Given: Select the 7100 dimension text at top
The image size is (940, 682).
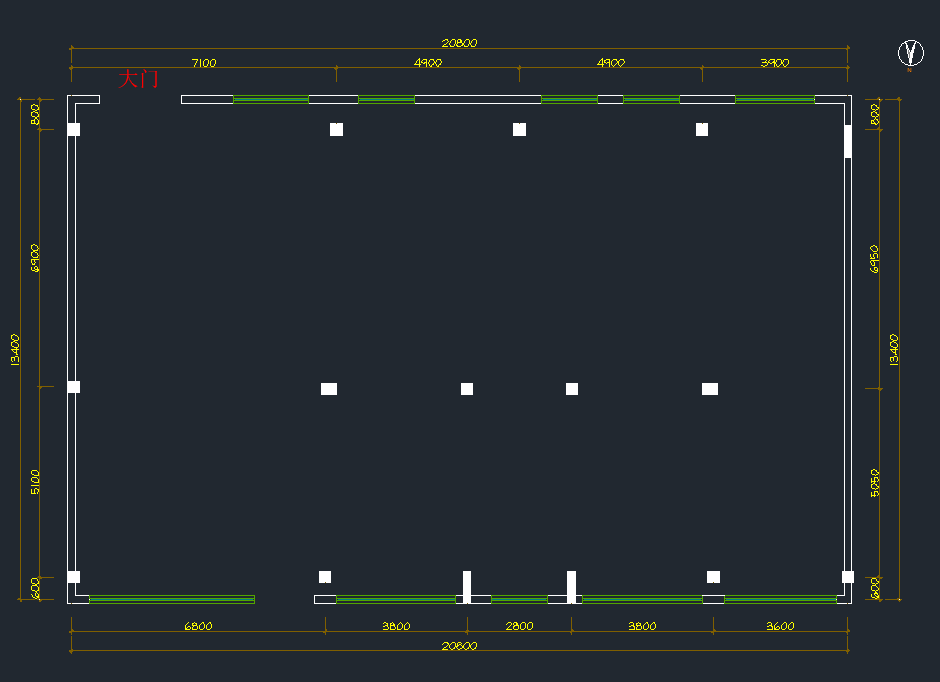Looking at the screenshot, I should click(203, 63).
